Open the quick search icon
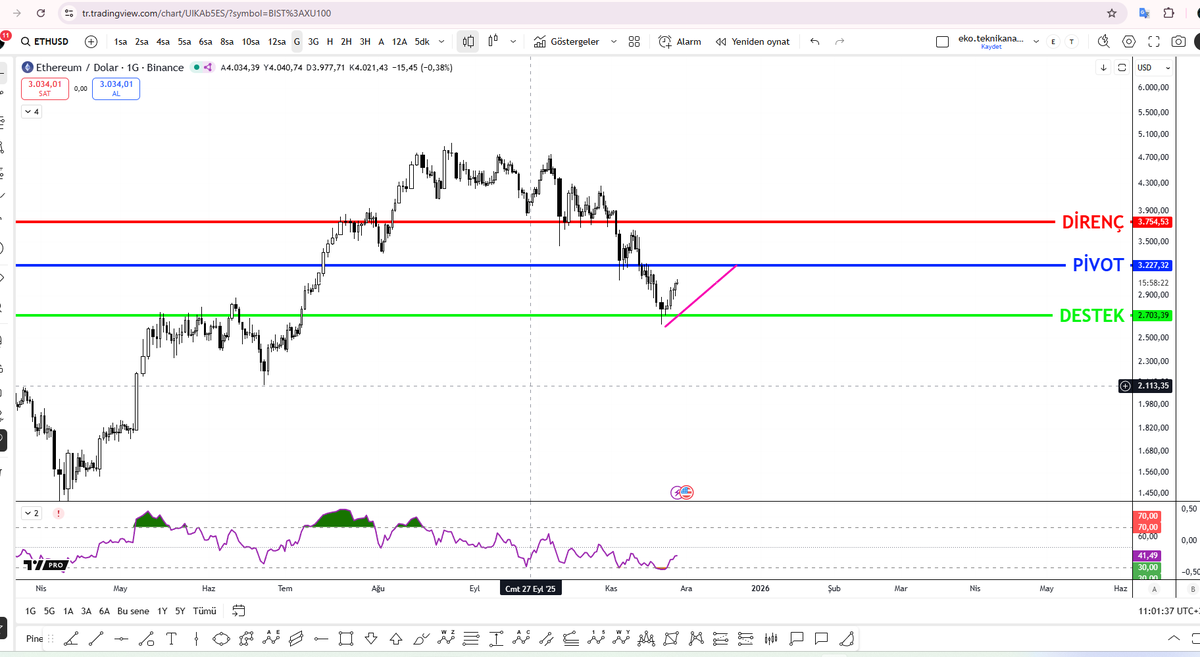 point(1104,42)
